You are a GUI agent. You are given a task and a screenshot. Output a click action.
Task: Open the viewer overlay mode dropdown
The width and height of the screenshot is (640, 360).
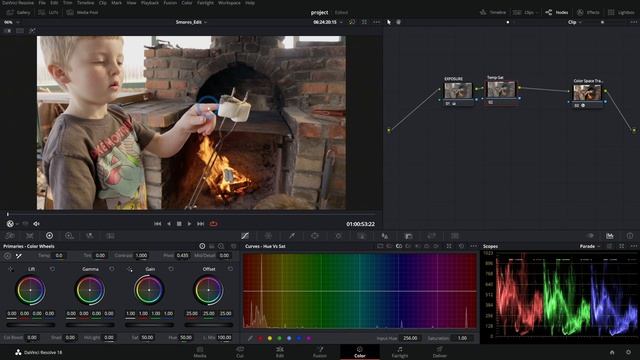(x=12, y=224)
